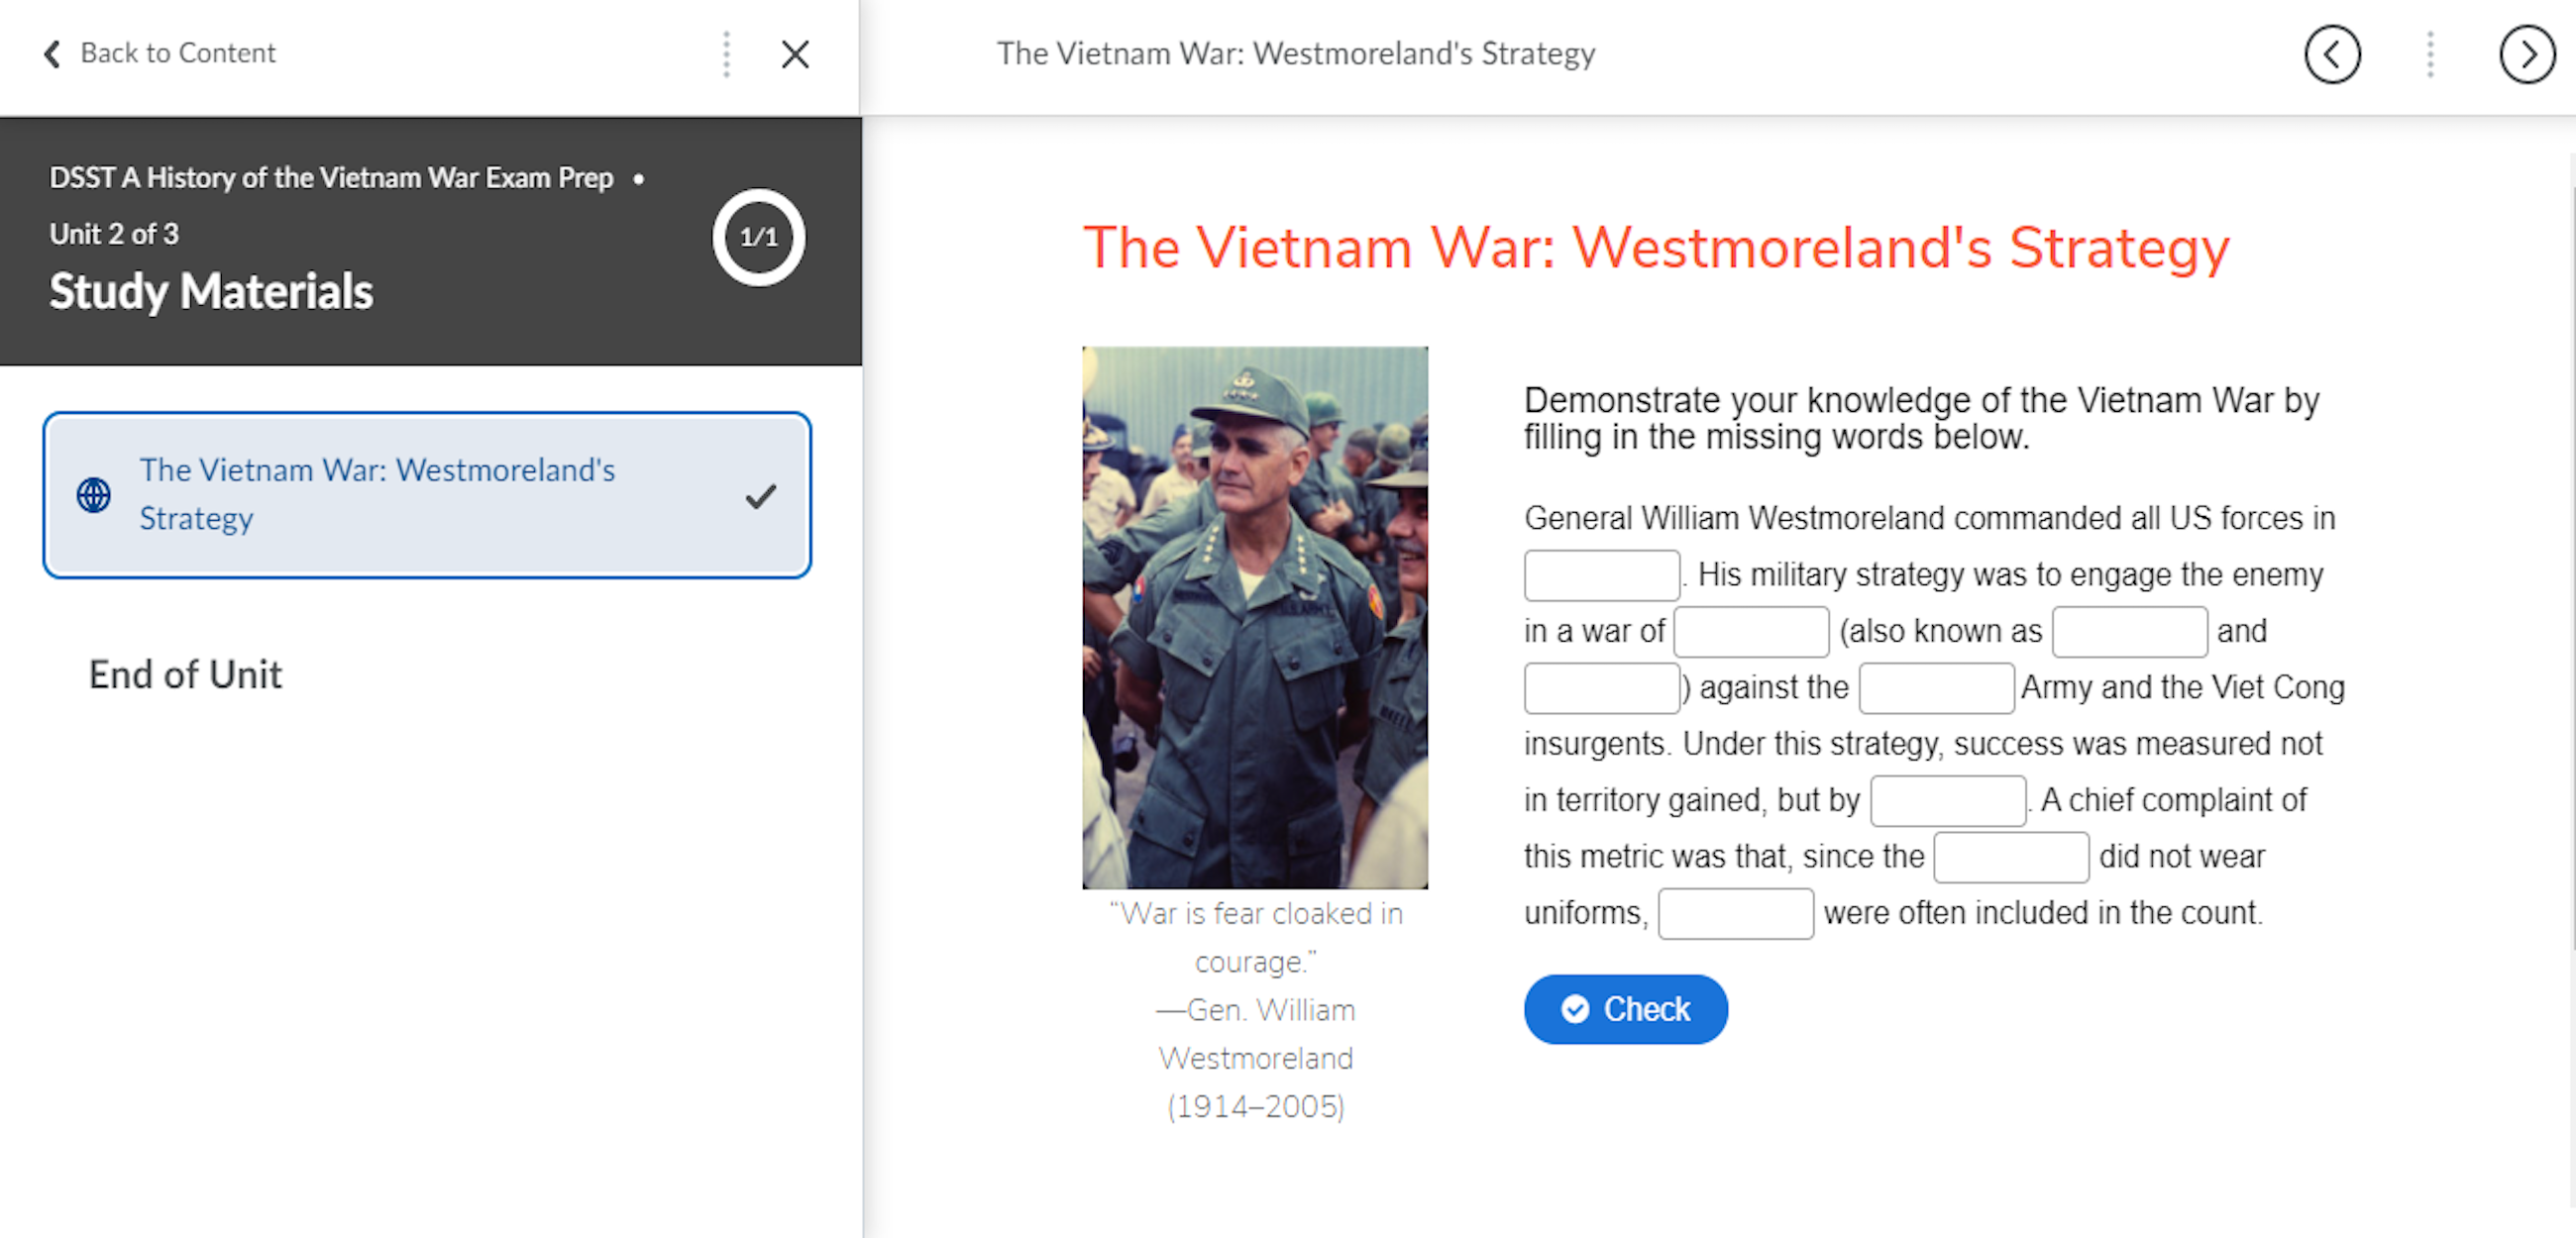Select The Vietnam War: Westmoreland's Strategy item
The width and height of the screenshot is (2576, 1238).
coord(377,494)
